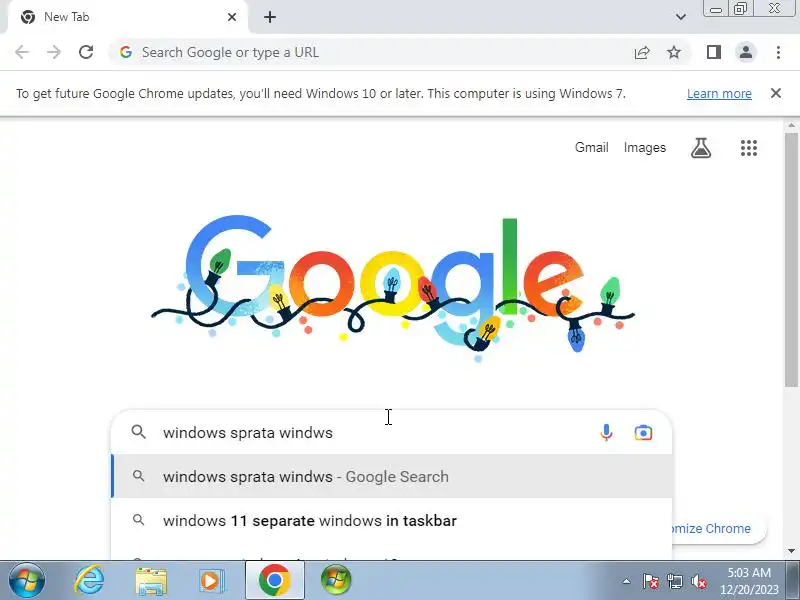Open the profile avatar icon
Screen dimensions: 800x600
pos(746,52)
